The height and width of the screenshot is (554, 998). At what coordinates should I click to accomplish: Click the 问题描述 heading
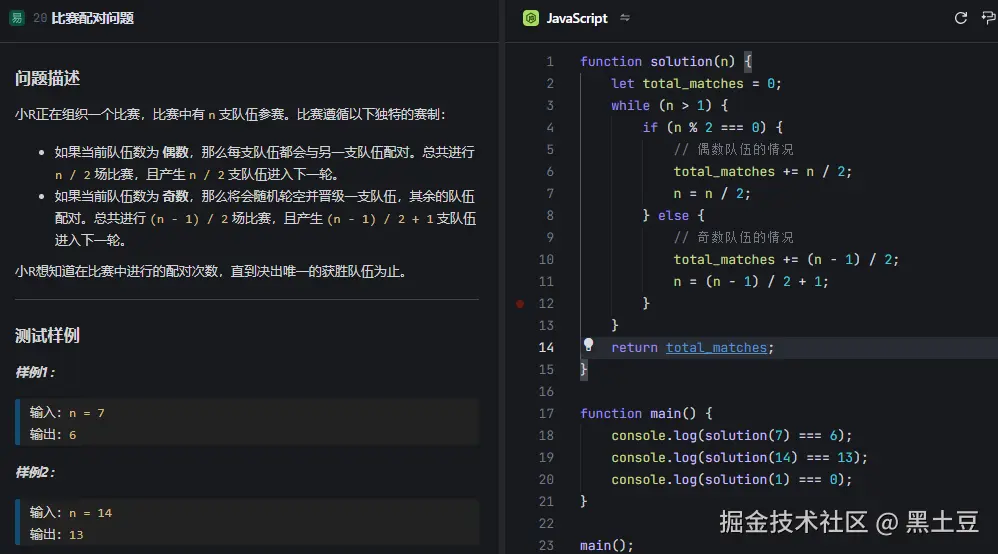point(47,78)
